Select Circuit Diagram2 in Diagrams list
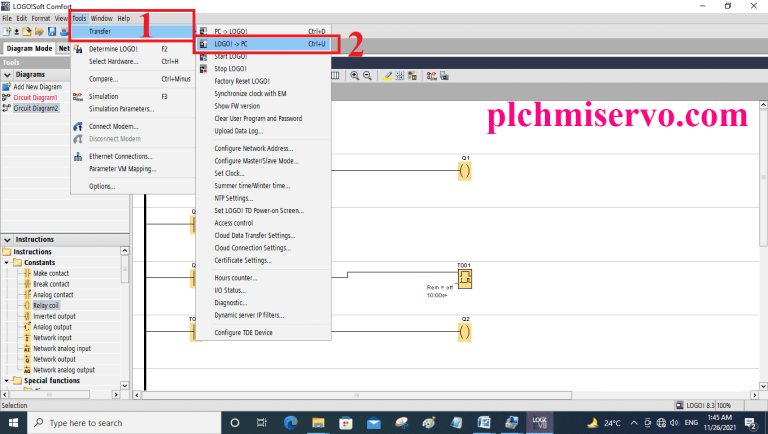The height and width of the screenshot is (434, 768). point(36,108)
